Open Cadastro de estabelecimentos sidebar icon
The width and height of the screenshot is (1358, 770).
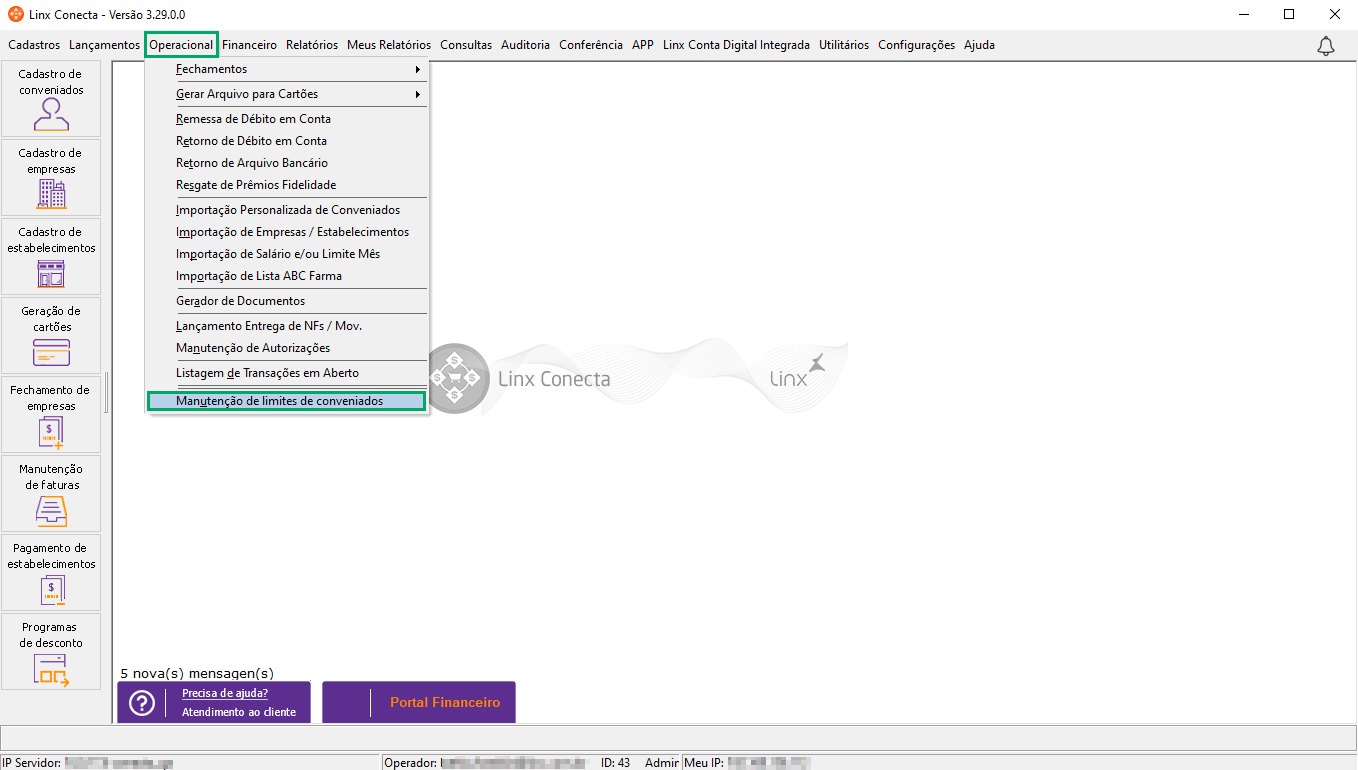[51, 256]
